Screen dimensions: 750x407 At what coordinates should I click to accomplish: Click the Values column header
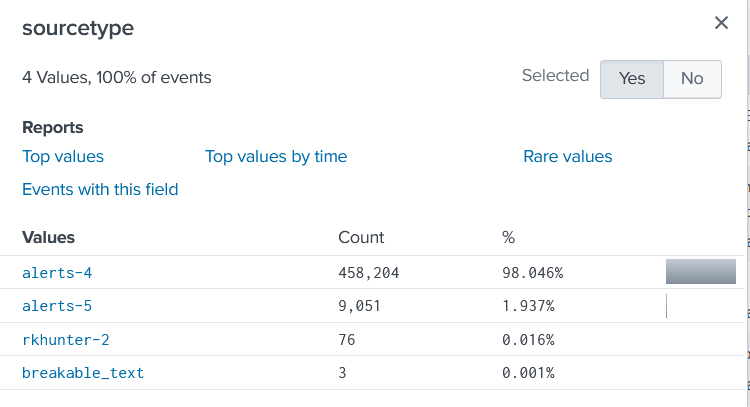click(48, 237)
